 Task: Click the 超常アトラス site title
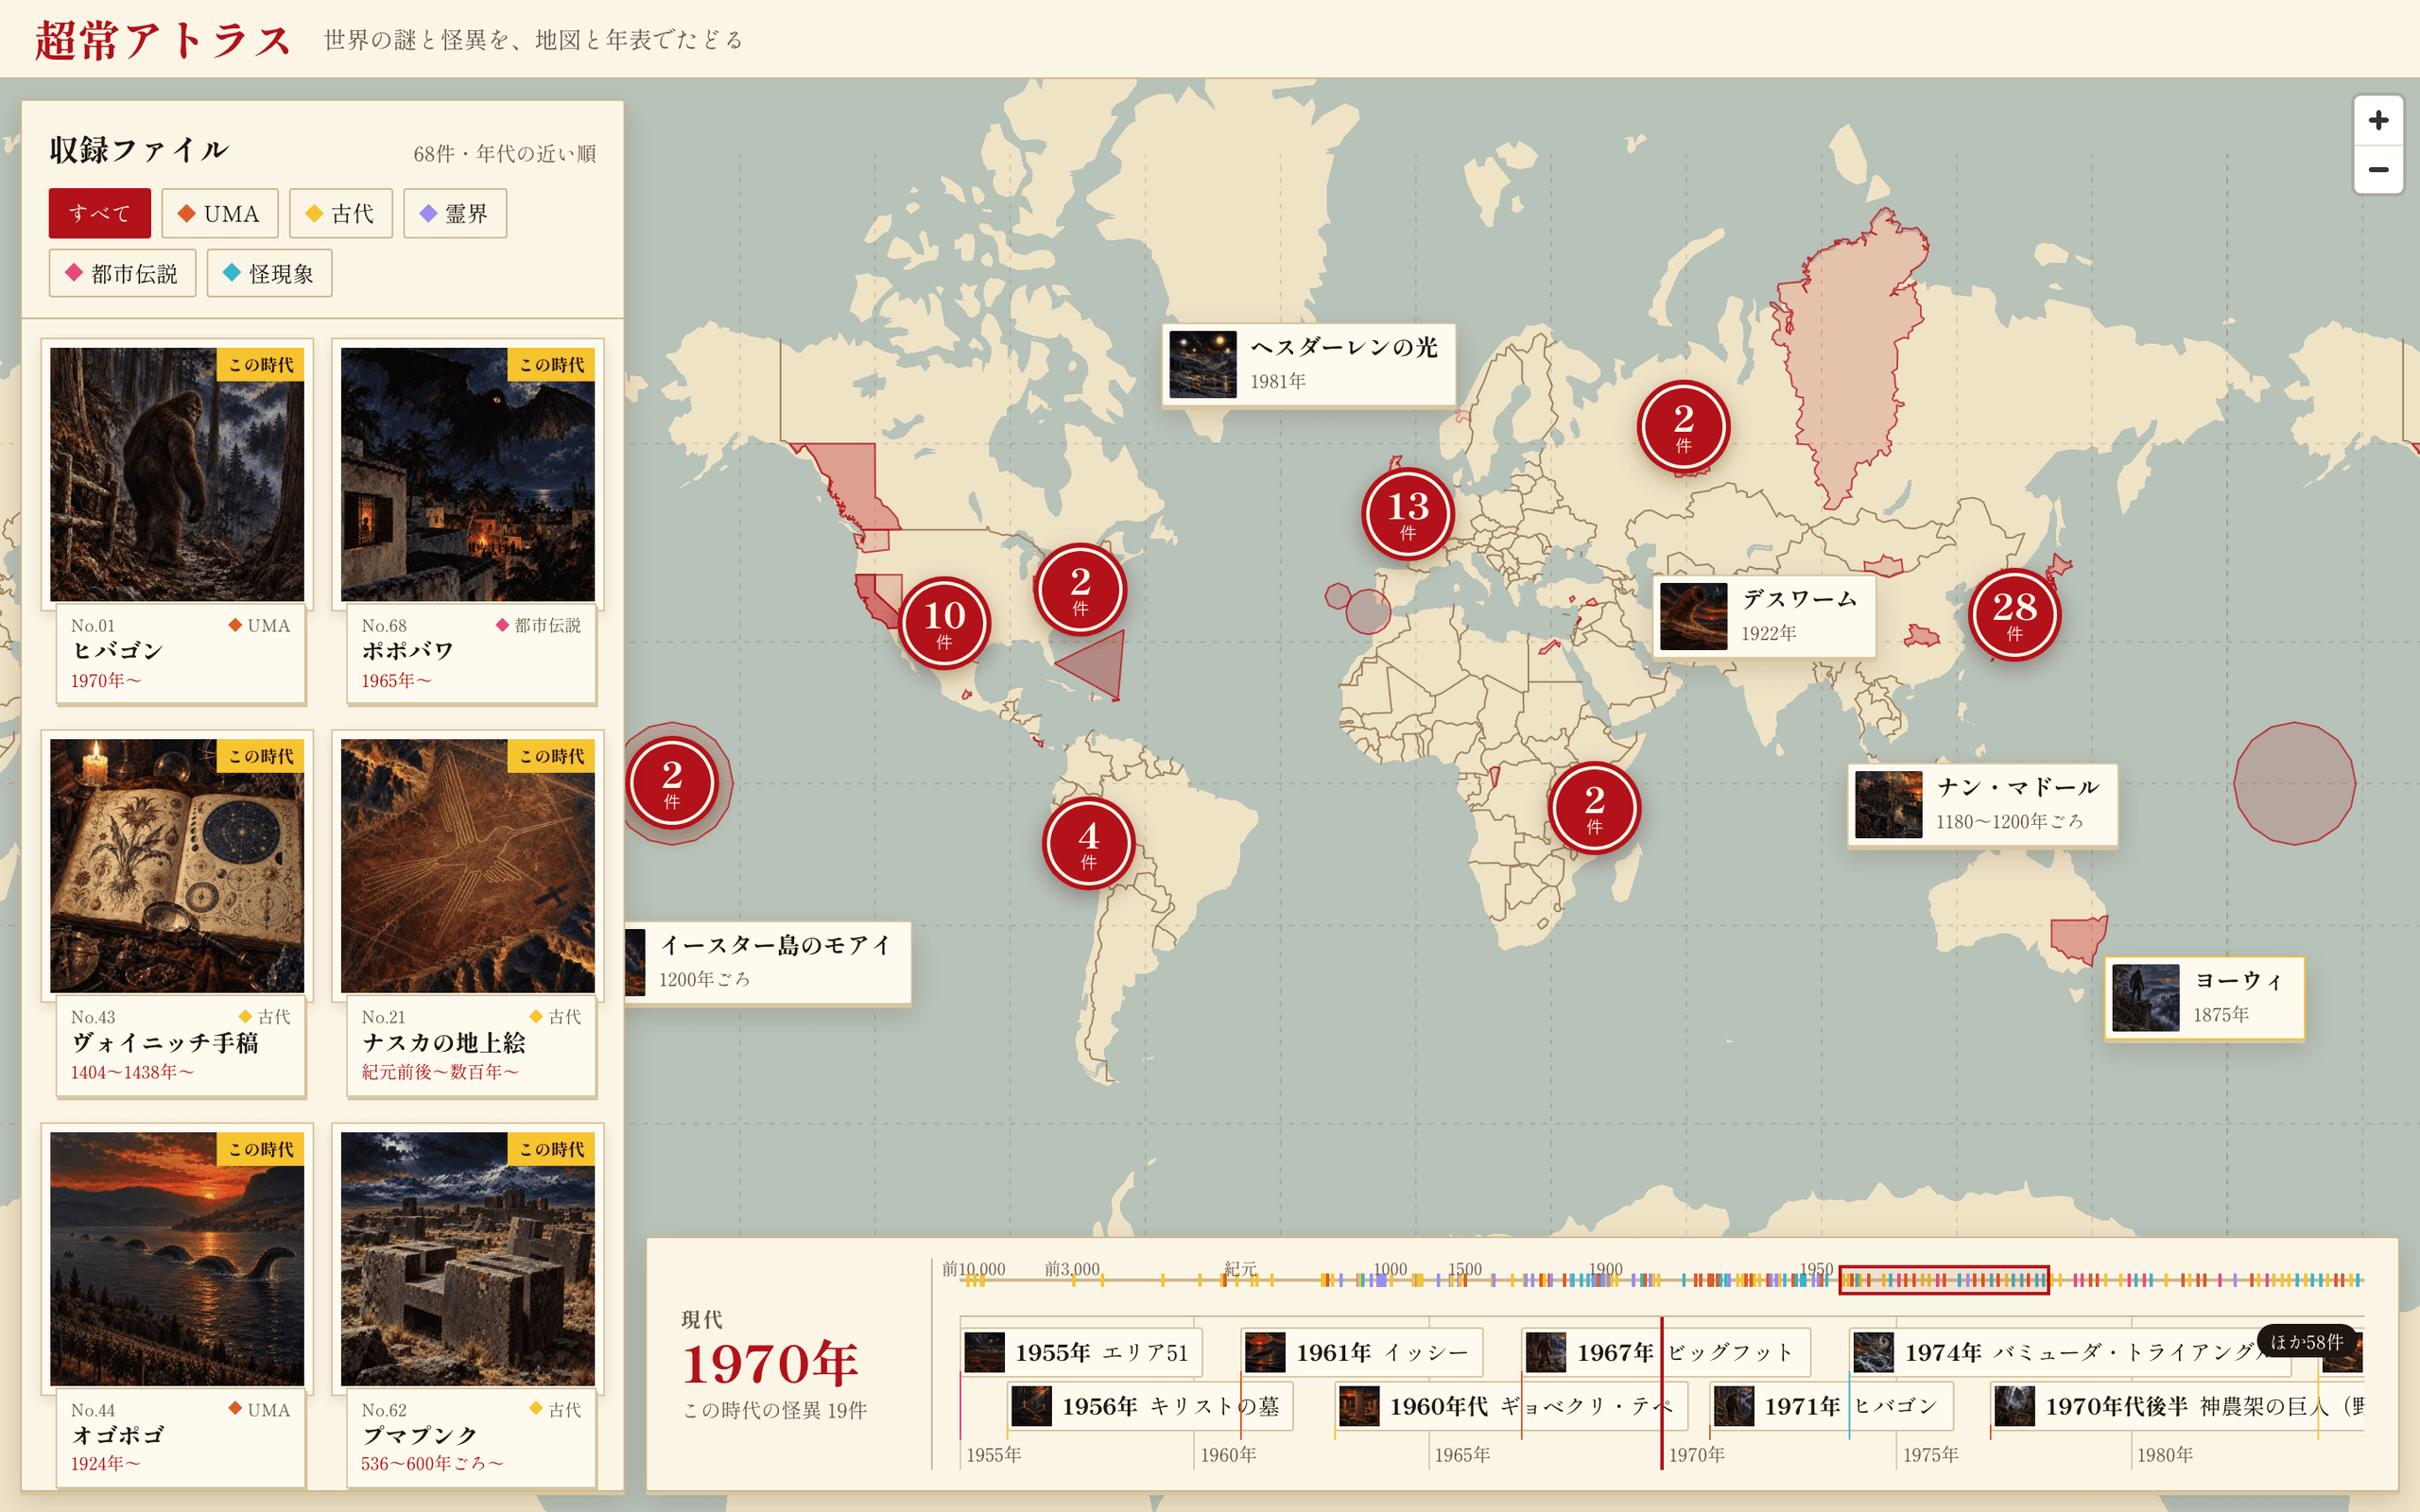pyautogui.click(x=162, y=40)
